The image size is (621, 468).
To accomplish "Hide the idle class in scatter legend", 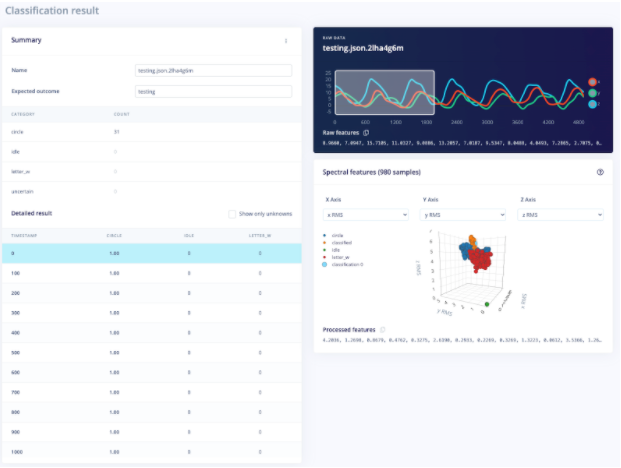I will 325,250.
